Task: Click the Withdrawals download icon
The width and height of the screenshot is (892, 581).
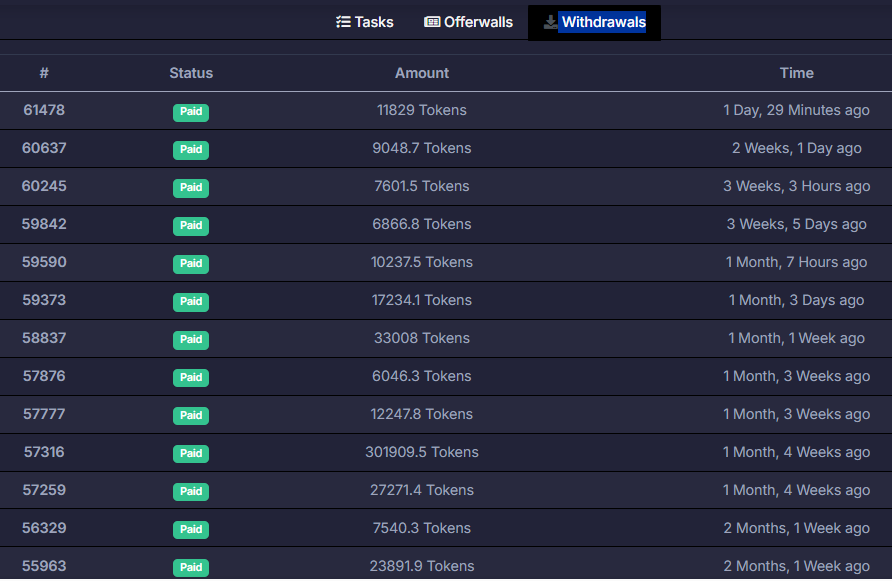Action: point(550,22)
